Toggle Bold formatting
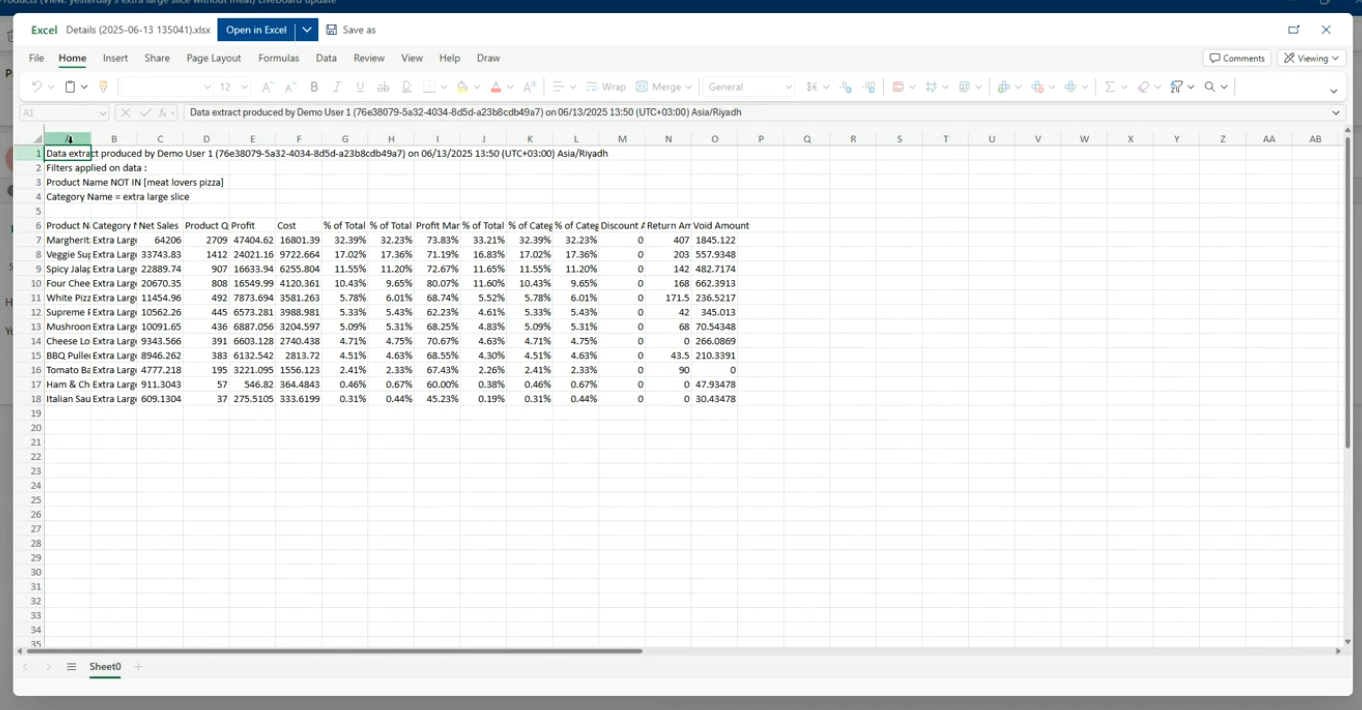Viewport: 1362px width, 710px height. coord(314,87)
